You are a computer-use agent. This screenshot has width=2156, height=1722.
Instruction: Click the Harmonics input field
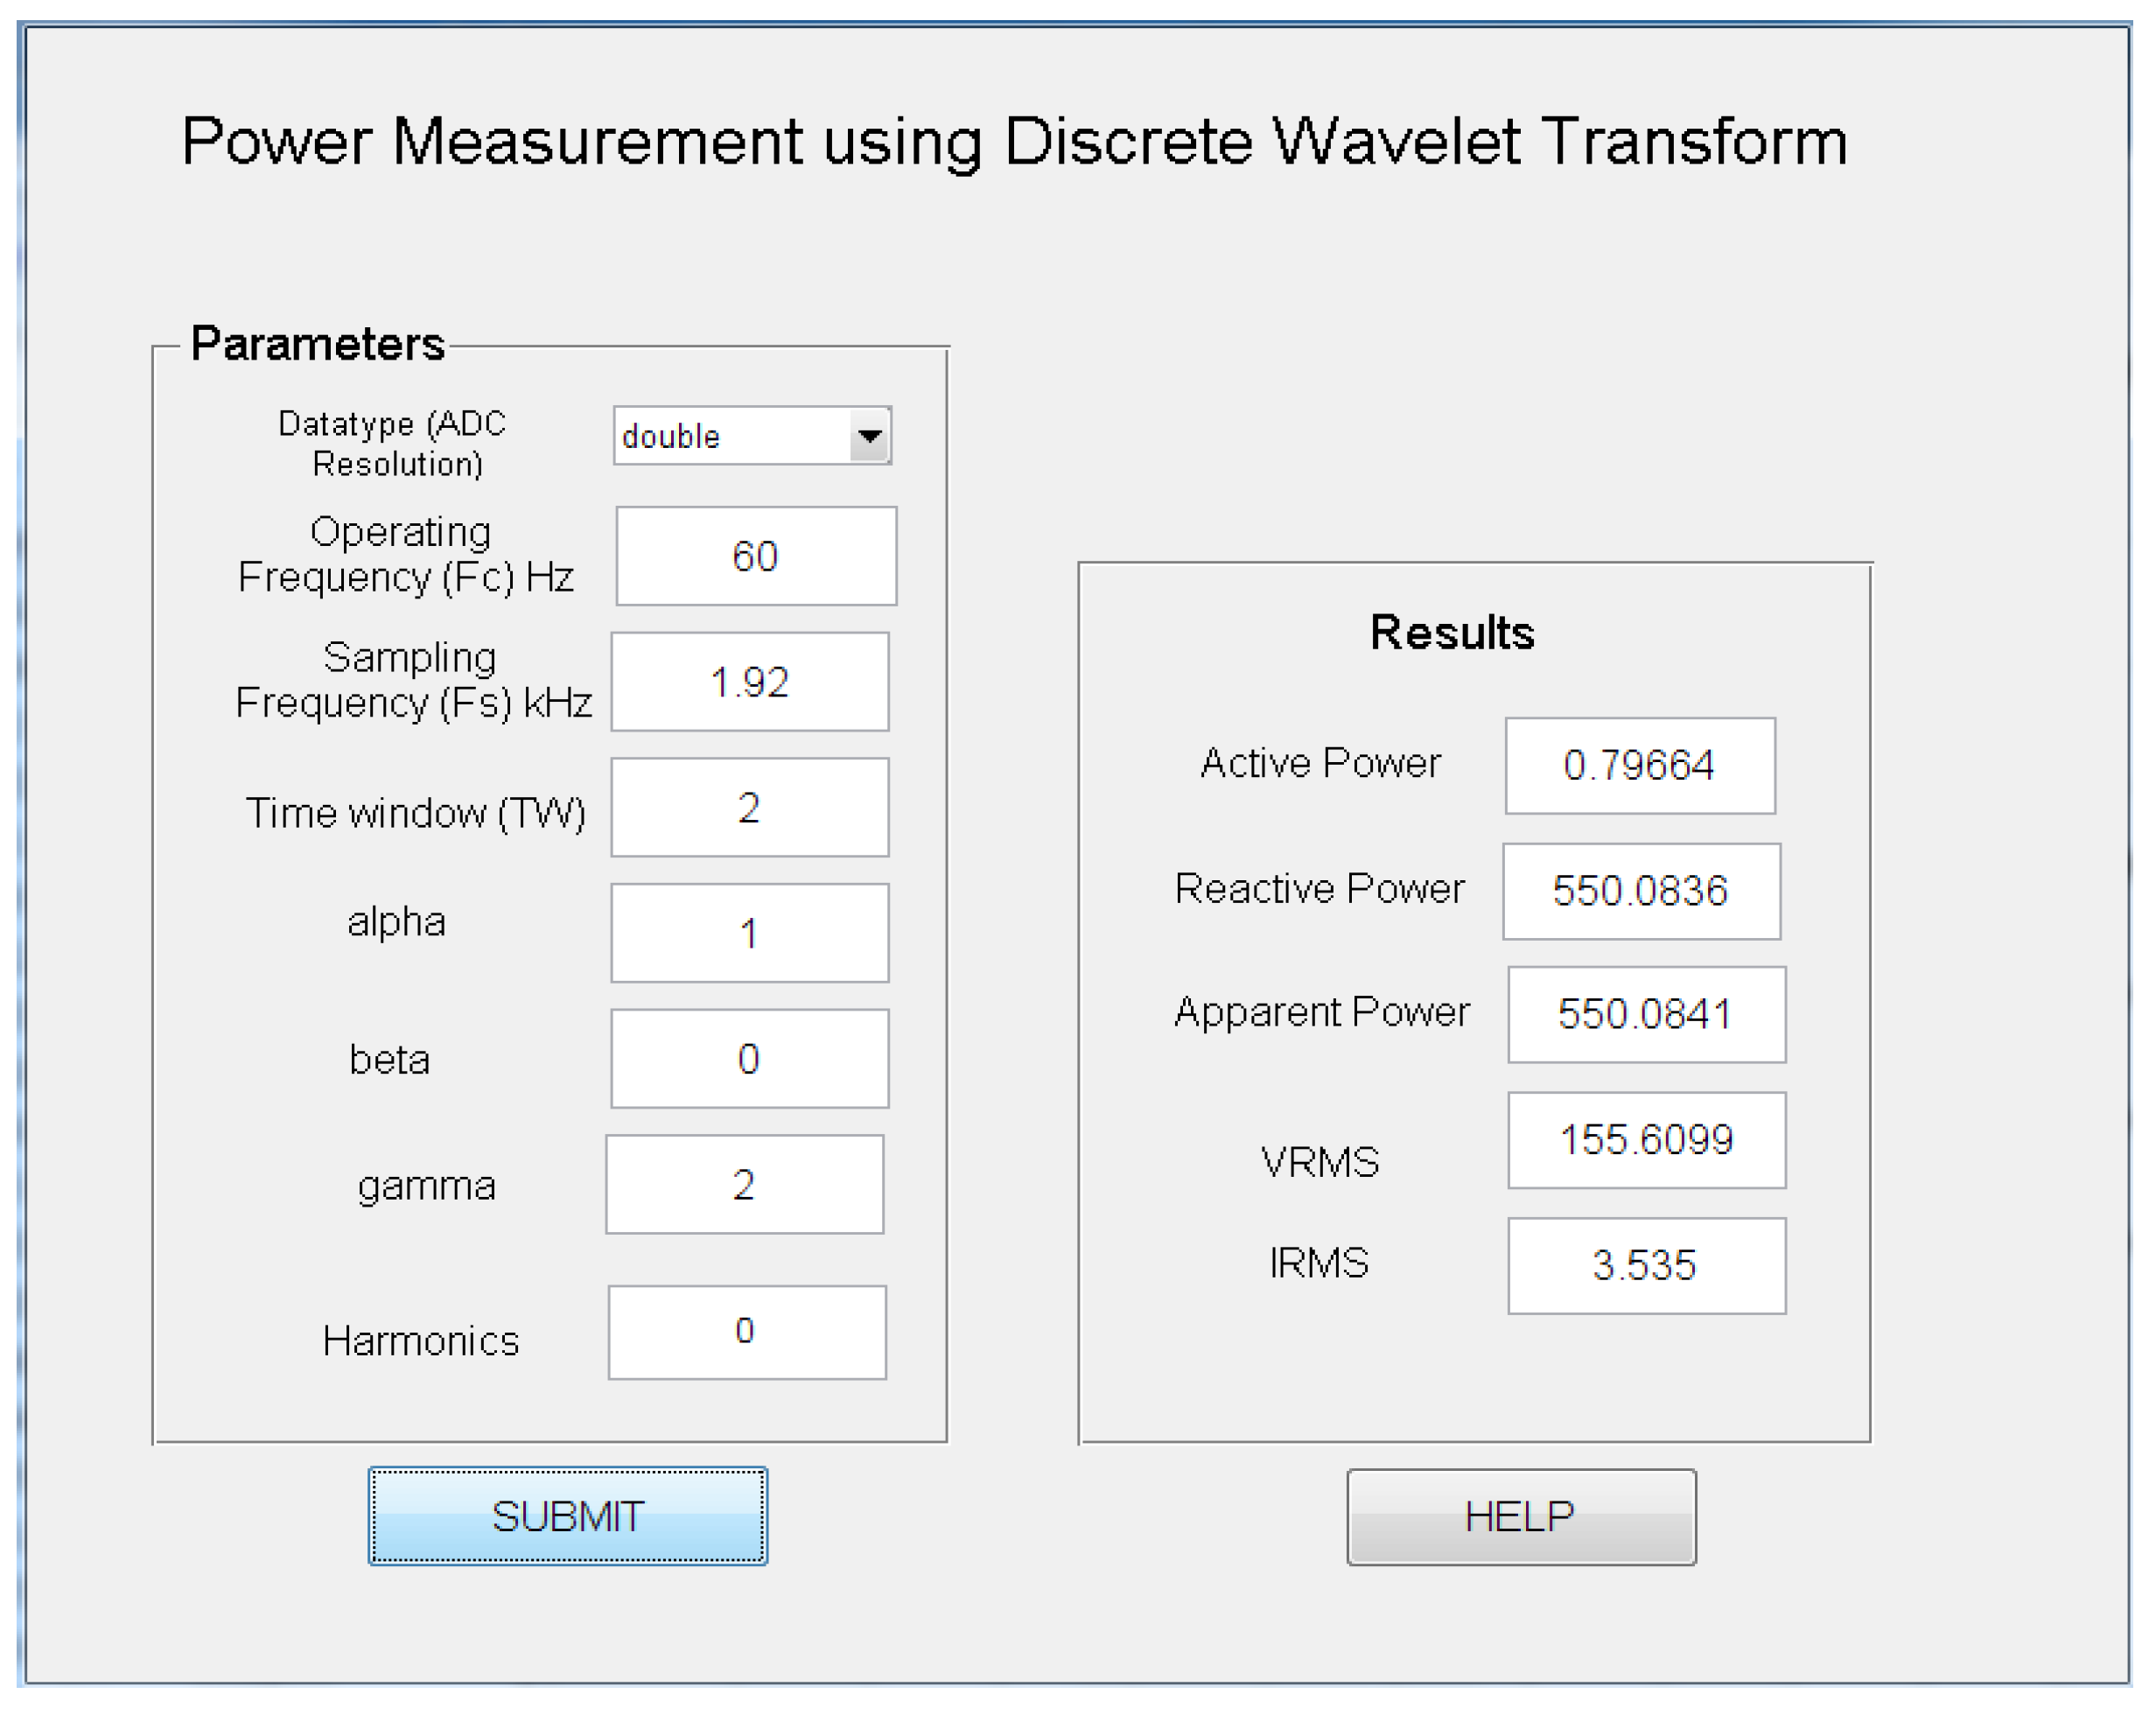pyautogui.click(x=747, y=1333)
